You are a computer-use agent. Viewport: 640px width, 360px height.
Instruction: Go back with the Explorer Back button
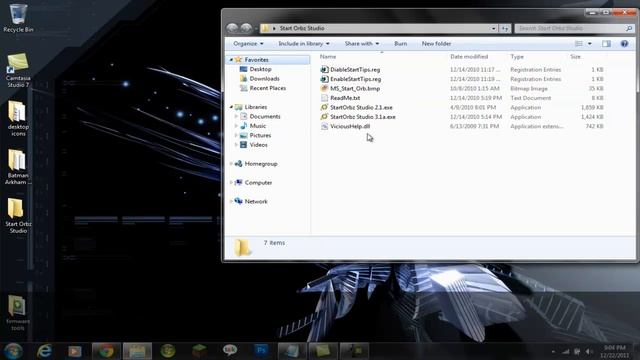coord(232,28)
